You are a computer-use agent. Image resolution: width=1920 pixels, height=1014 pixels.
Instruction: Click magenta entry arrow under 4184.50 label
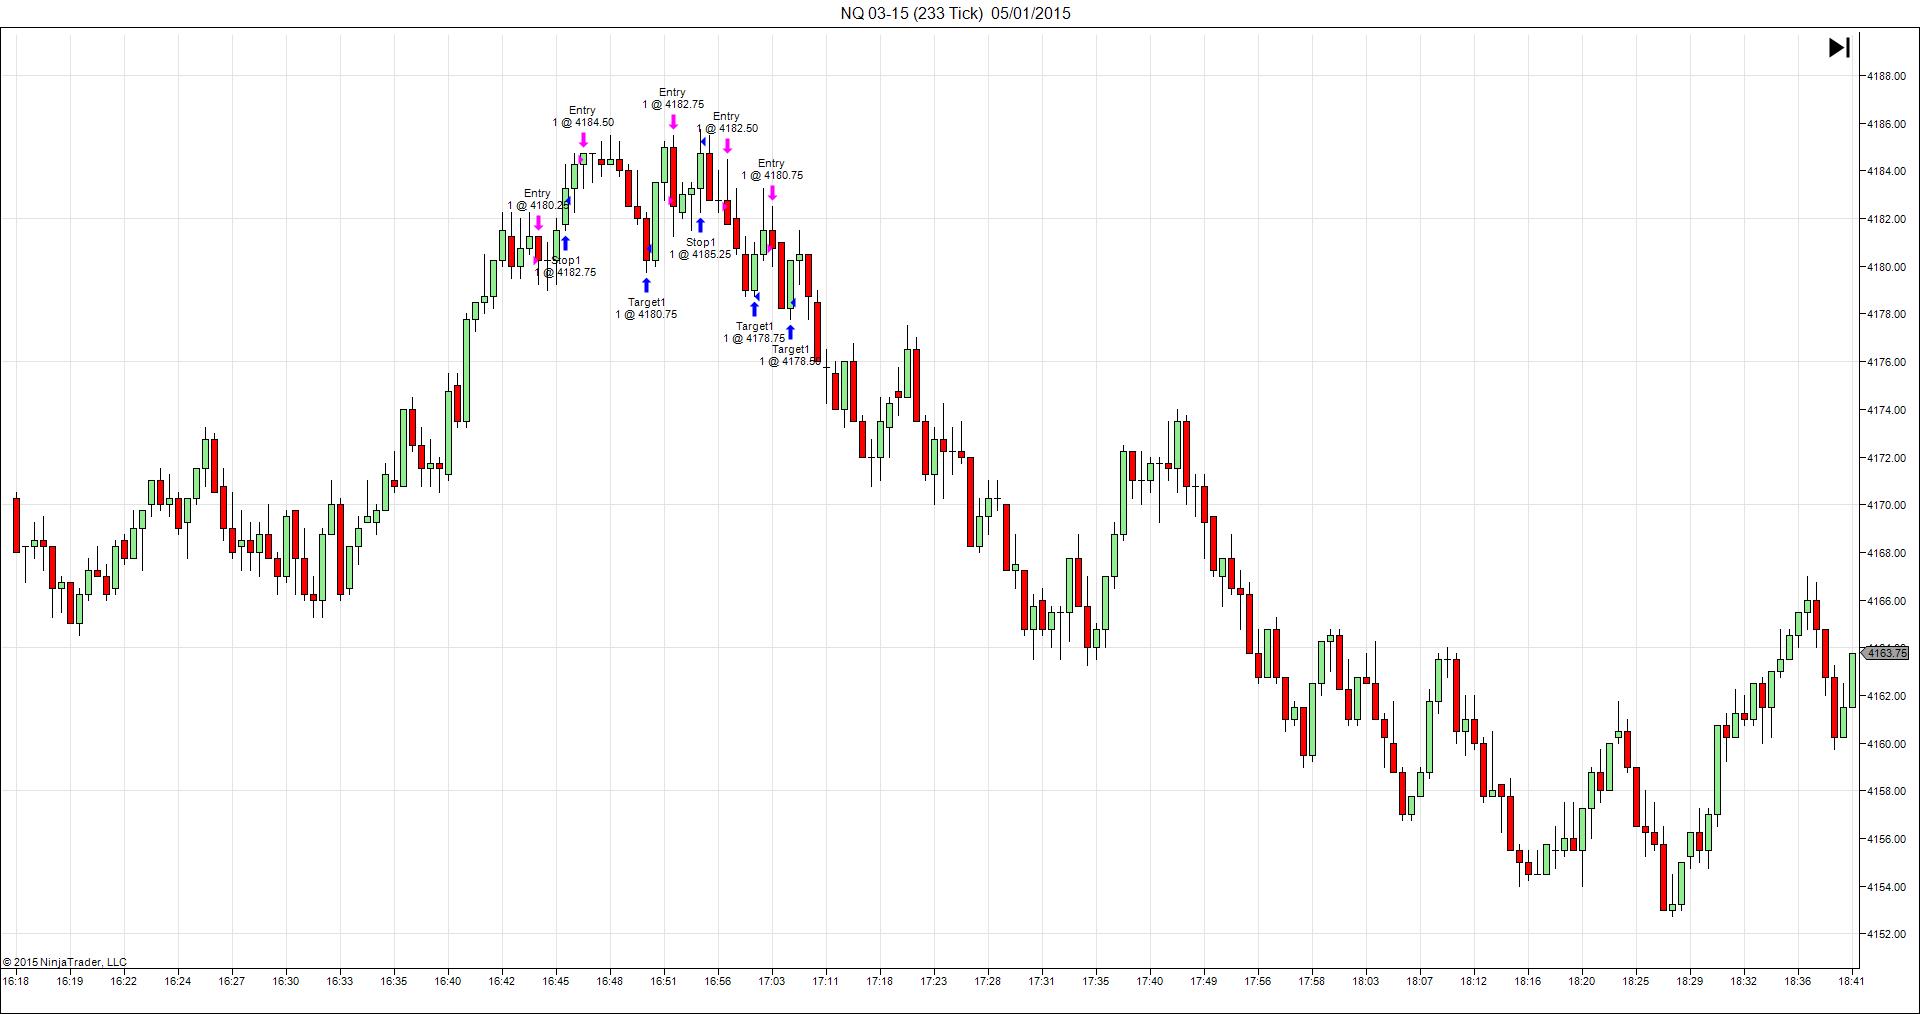click(x=584, y=141)
